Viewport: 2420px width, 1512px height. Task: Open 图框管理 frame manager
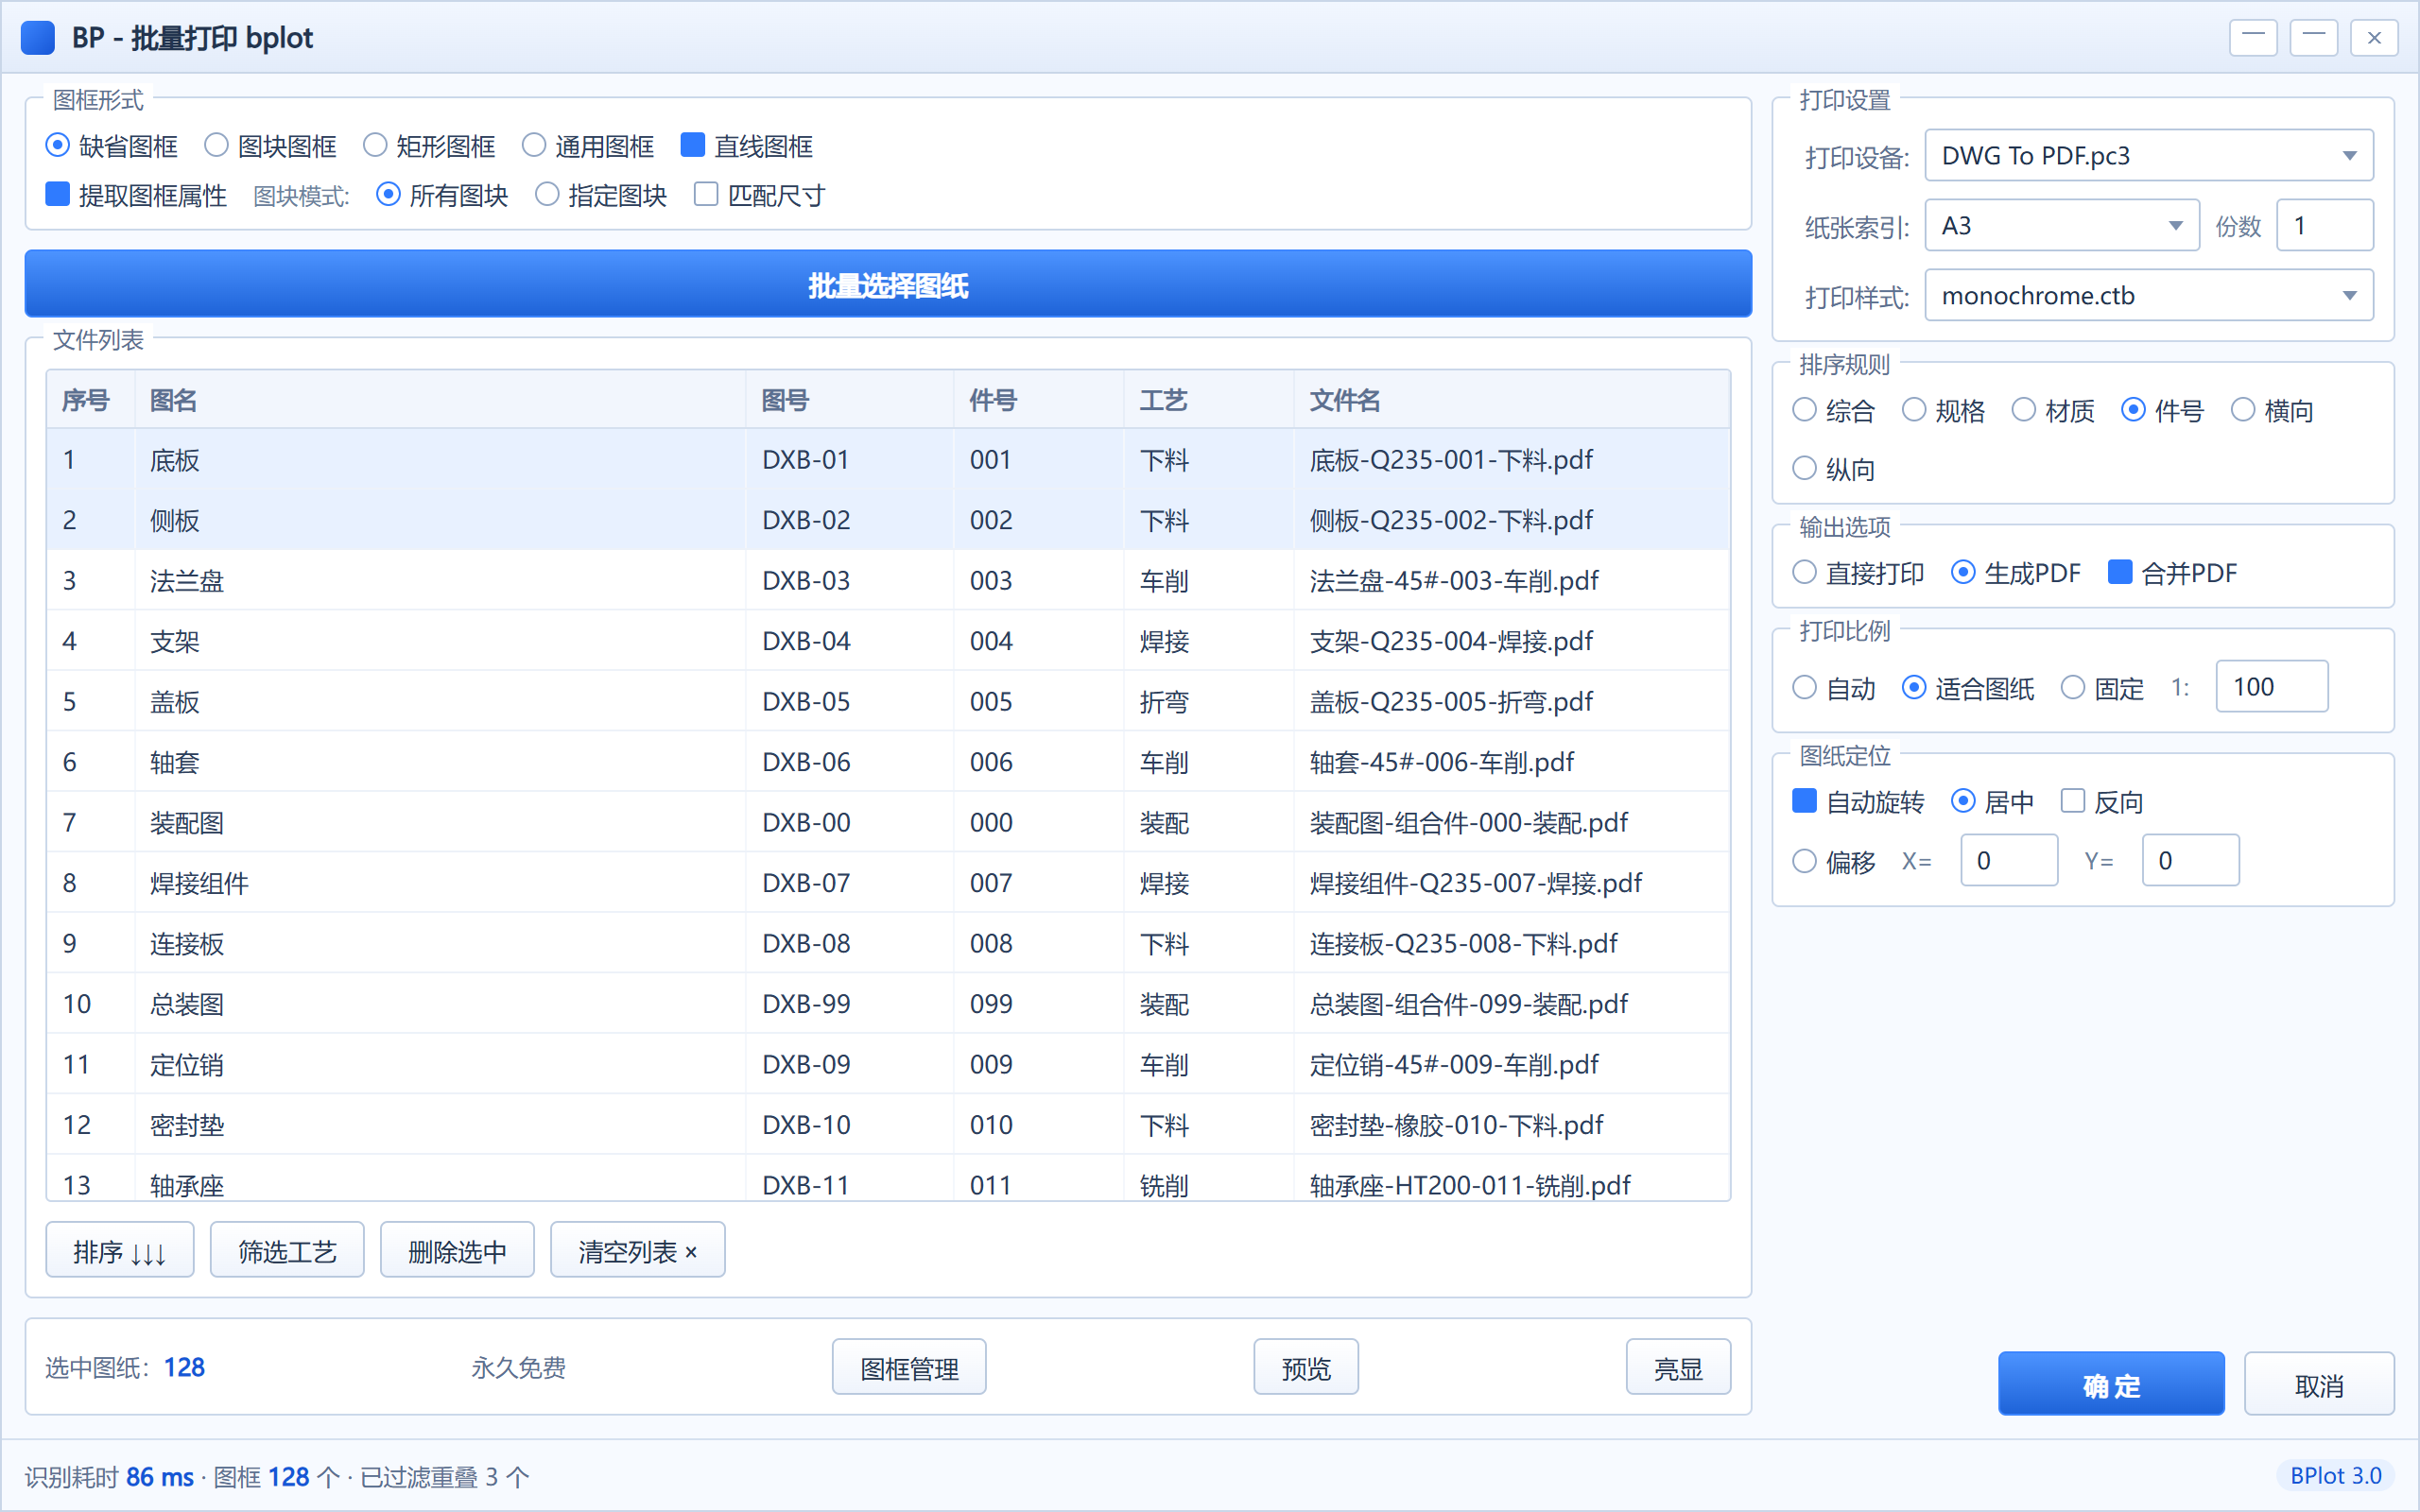909,1368
